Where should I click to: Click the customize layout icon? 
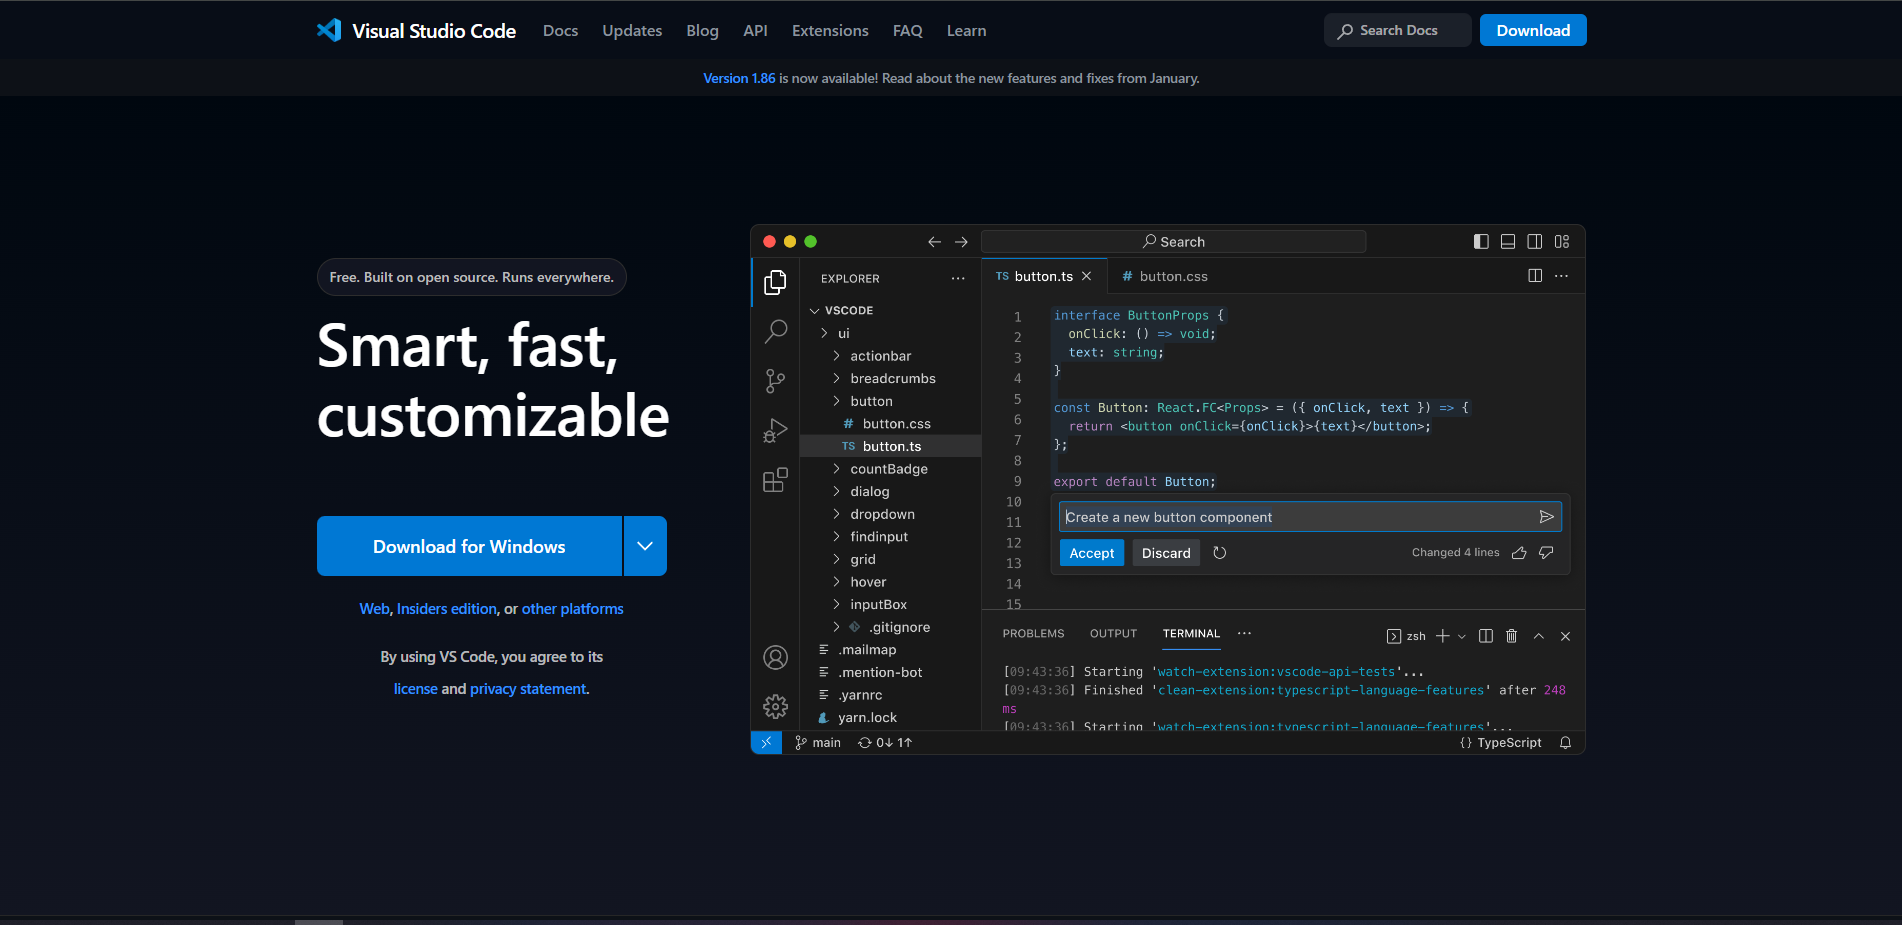click(x=1562, y=242)
